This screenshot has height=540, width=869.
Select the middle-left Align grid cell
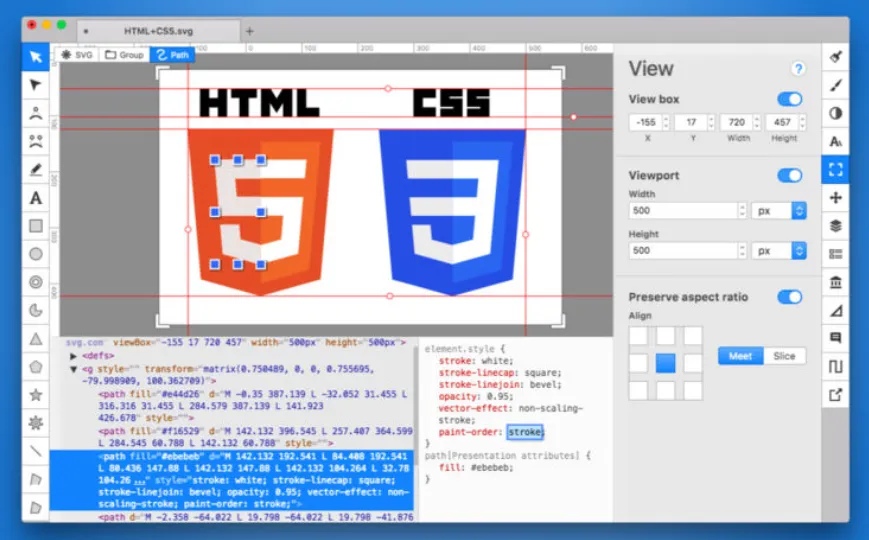(x=638, y=363)
